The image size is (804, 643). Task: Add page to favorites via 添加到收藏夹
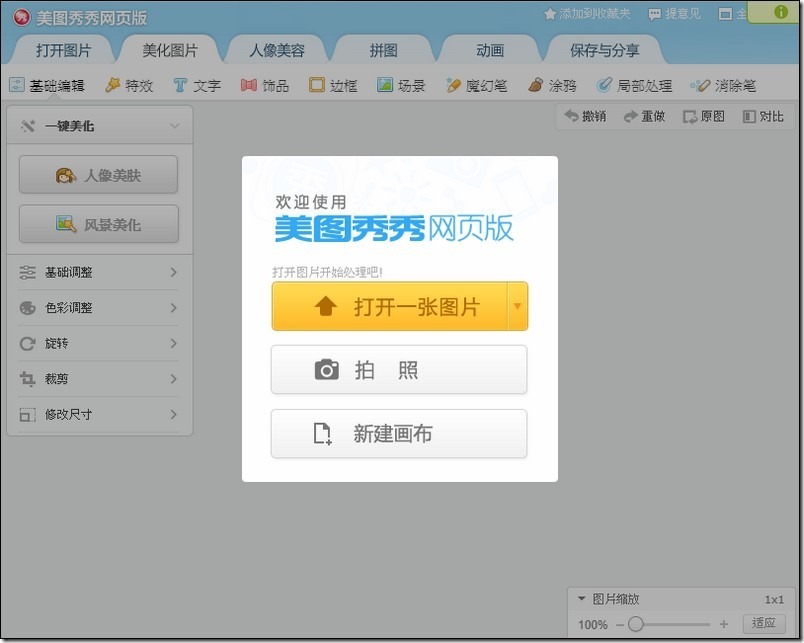[x=587, y=14]
